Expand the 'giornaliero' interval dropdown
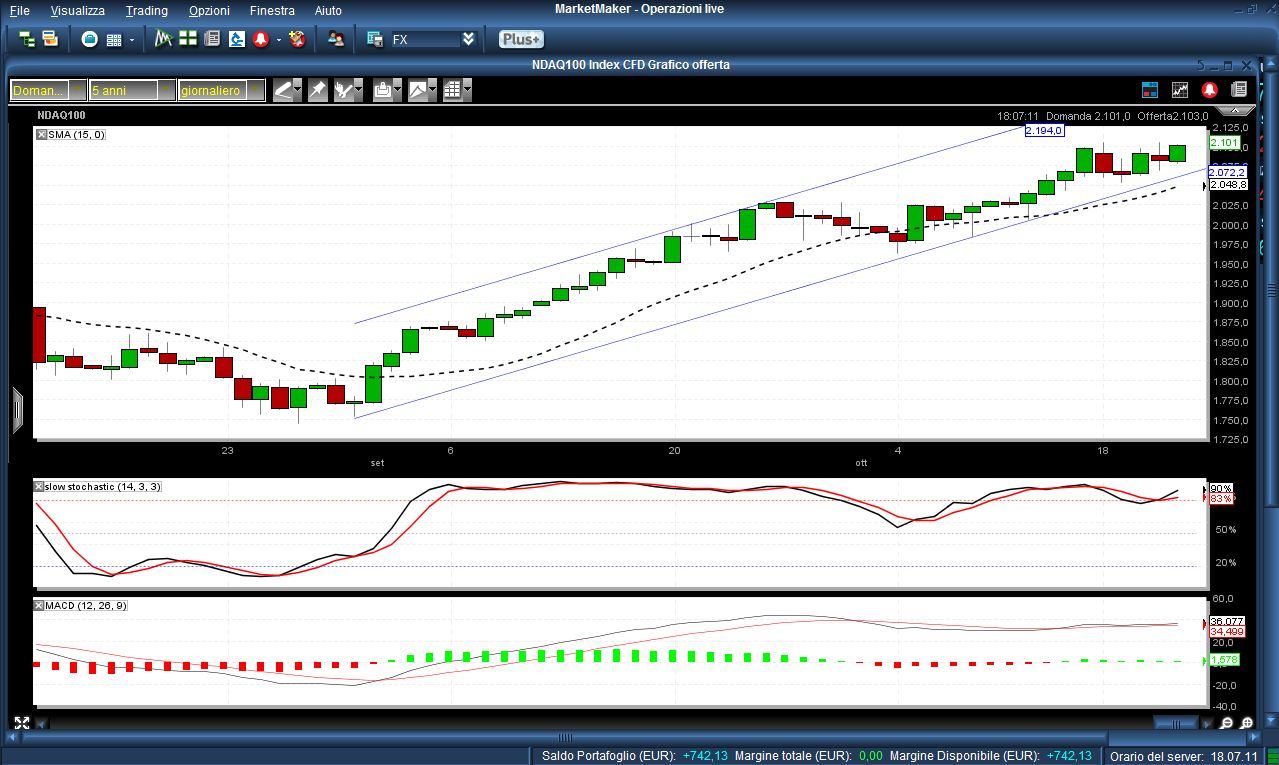1279x765 pixels. (x=255, y=90)
